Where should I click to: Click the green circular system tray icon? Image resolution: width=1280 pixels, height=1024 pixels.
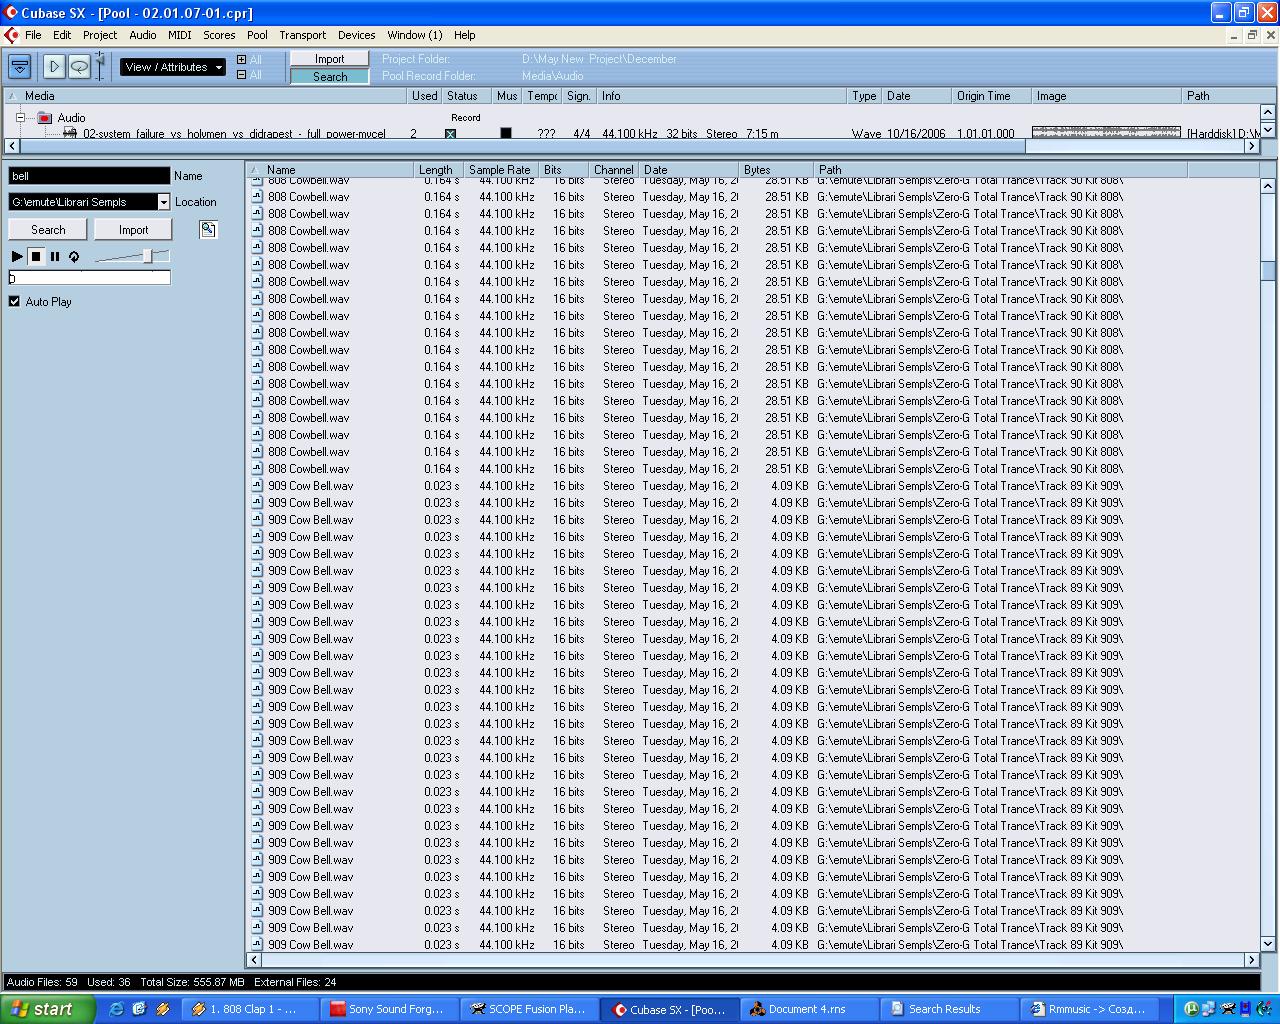coord(1191,1009)
